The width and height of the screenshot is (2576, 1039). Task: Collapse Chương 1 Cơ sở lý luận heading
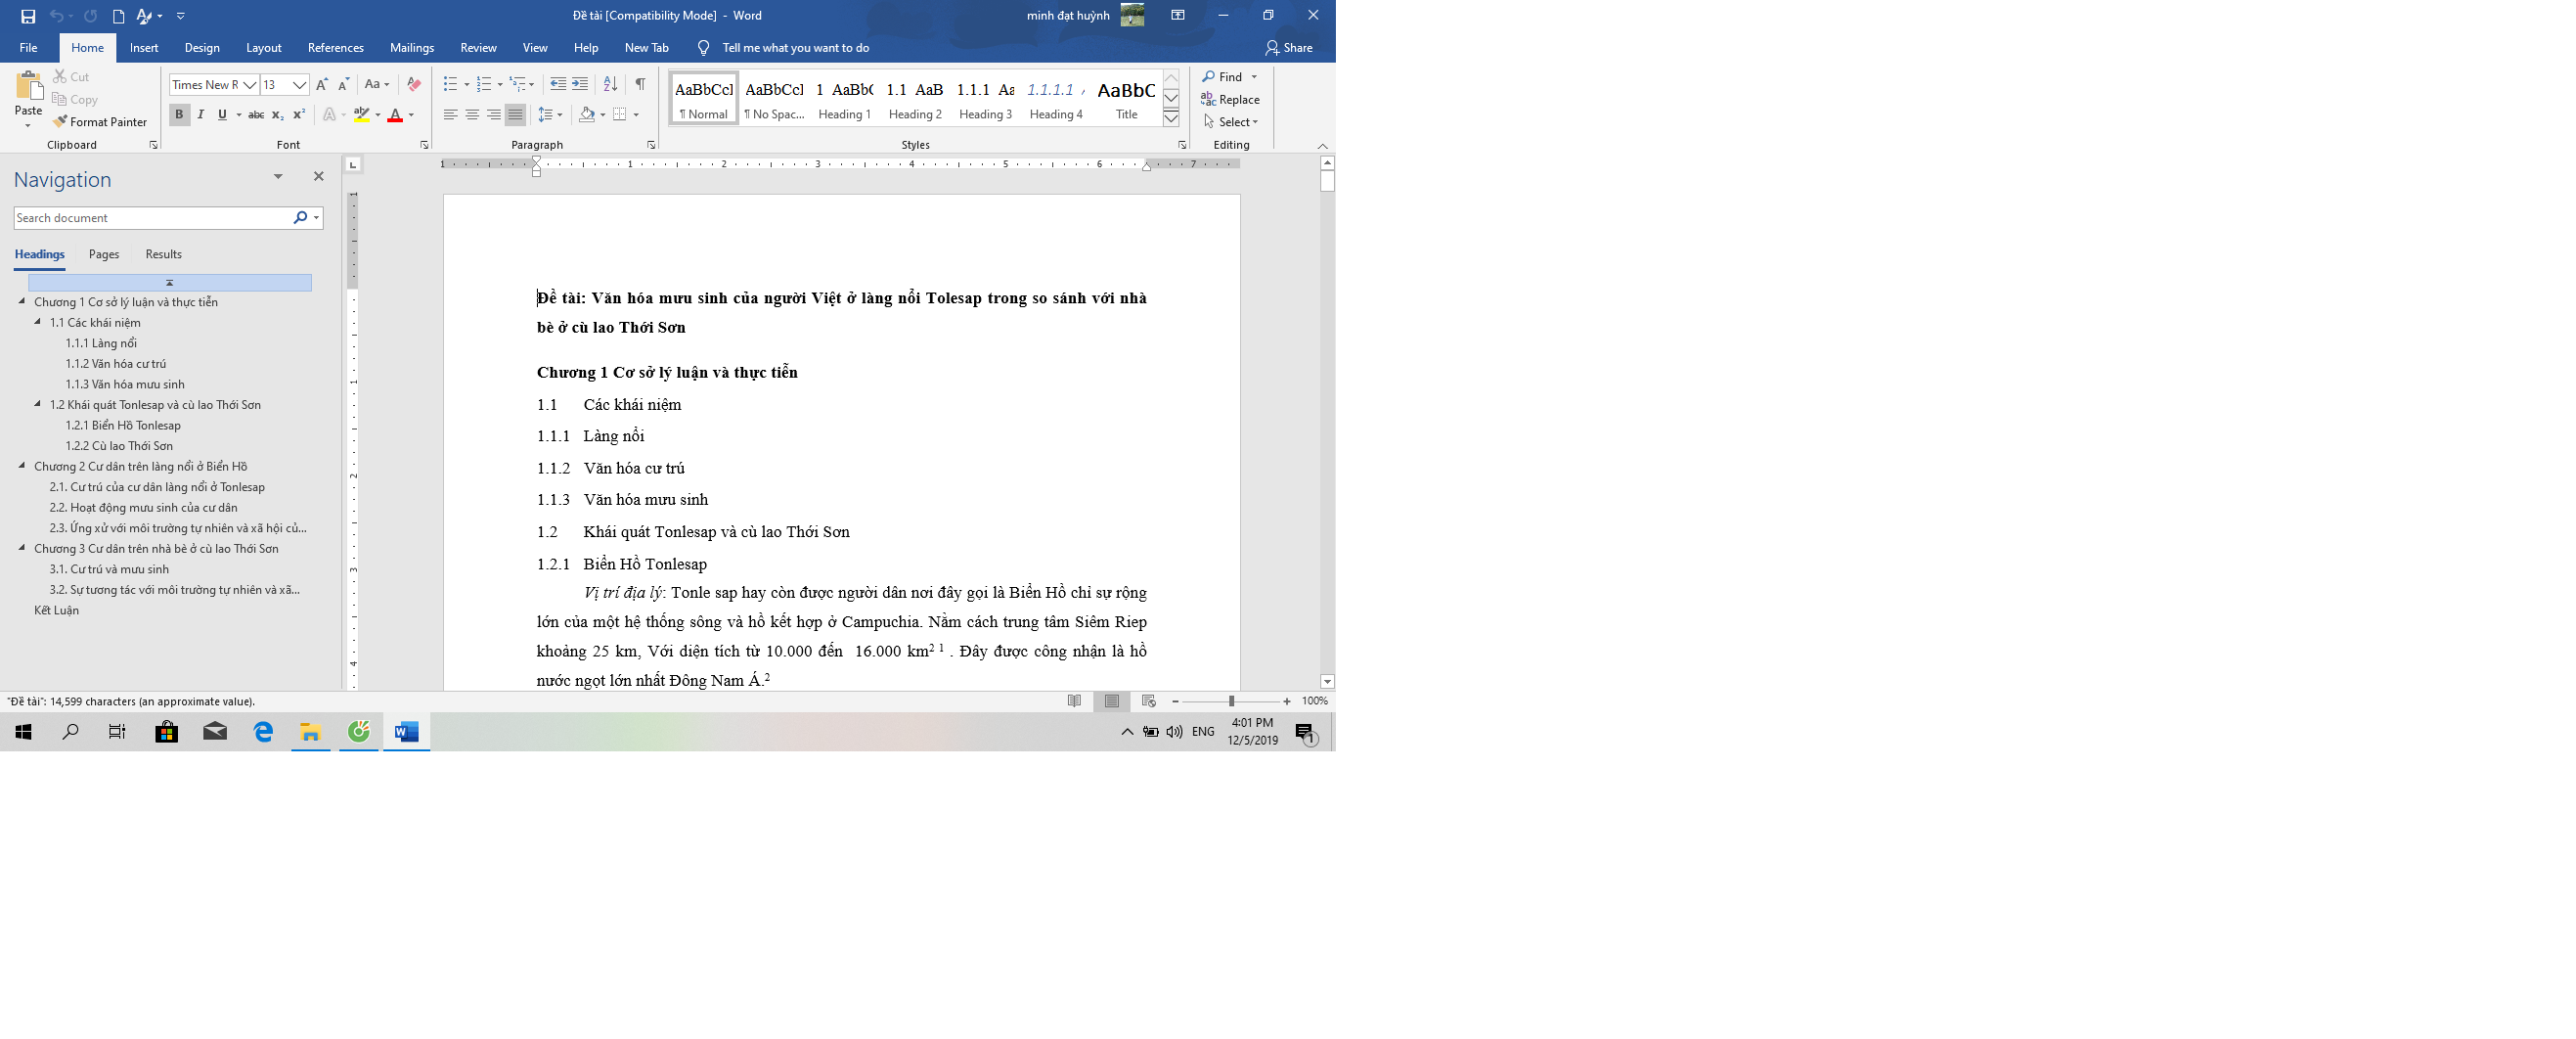click(x=22, y=301)
